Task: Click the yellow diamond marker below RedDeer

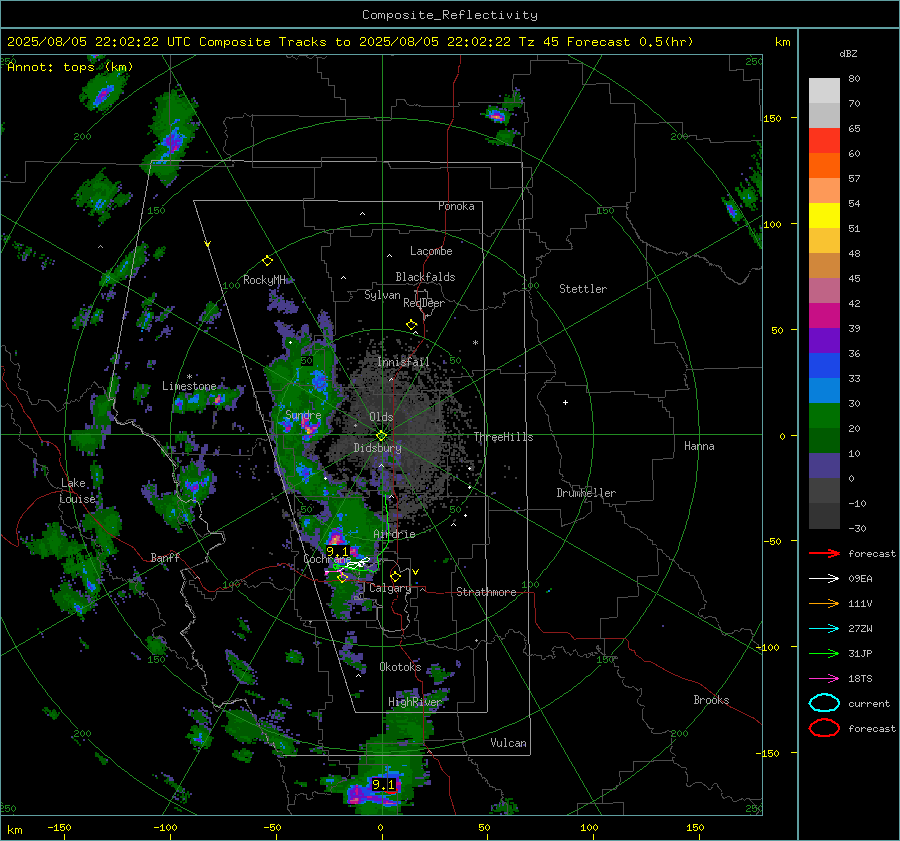Action: [x=411, y=325]
